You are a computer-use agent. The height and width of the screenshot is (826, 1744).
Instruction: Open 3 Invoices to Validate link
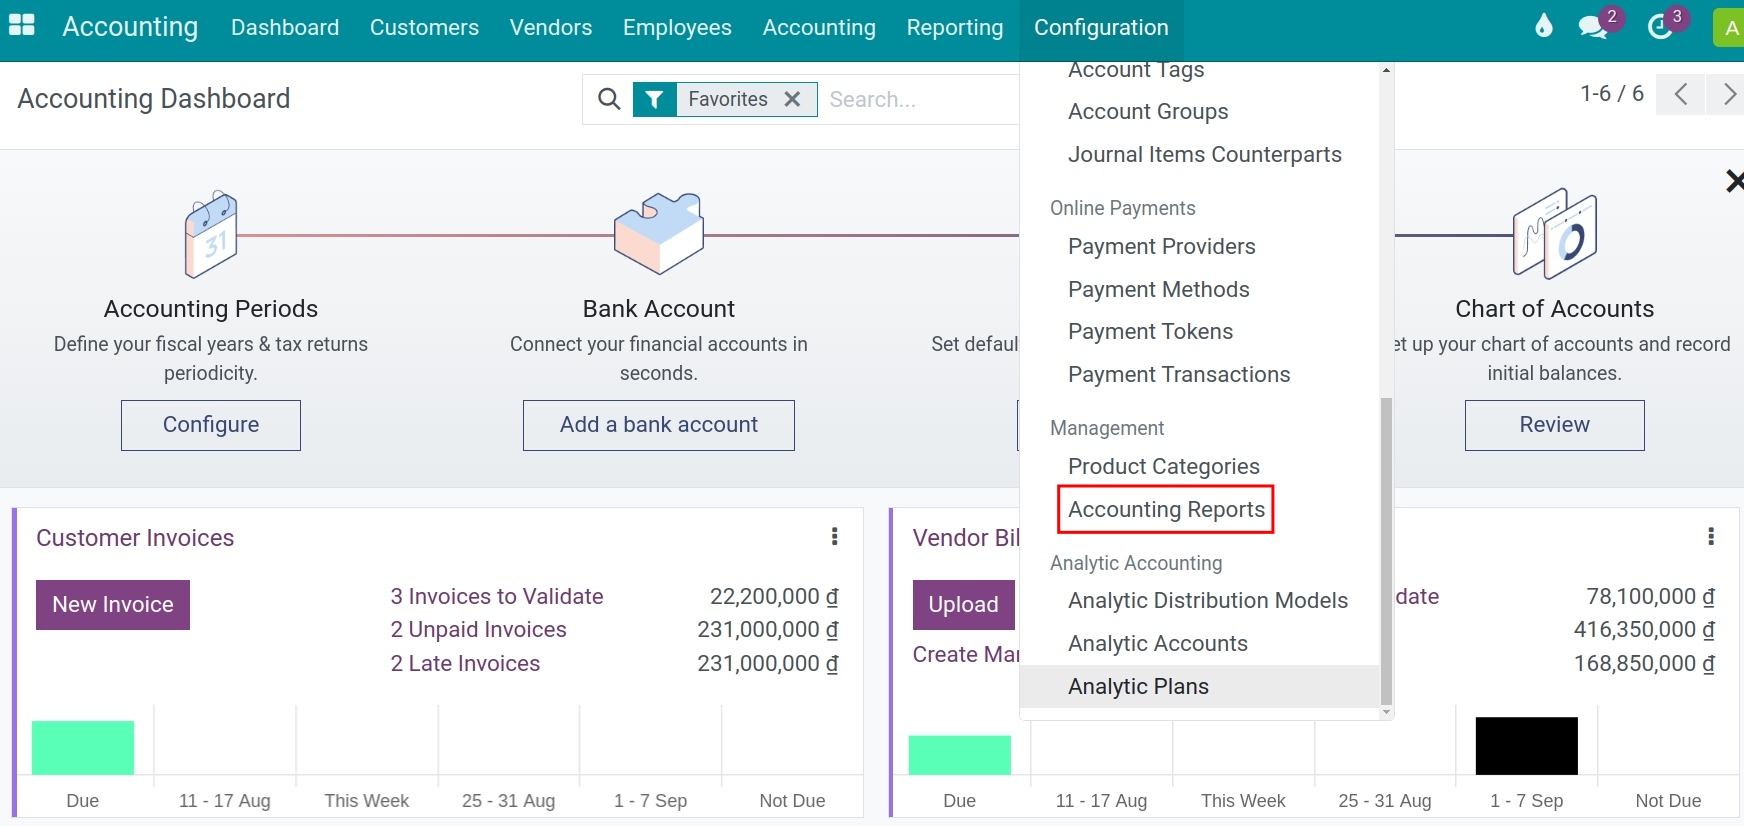[x=497, y=597]
